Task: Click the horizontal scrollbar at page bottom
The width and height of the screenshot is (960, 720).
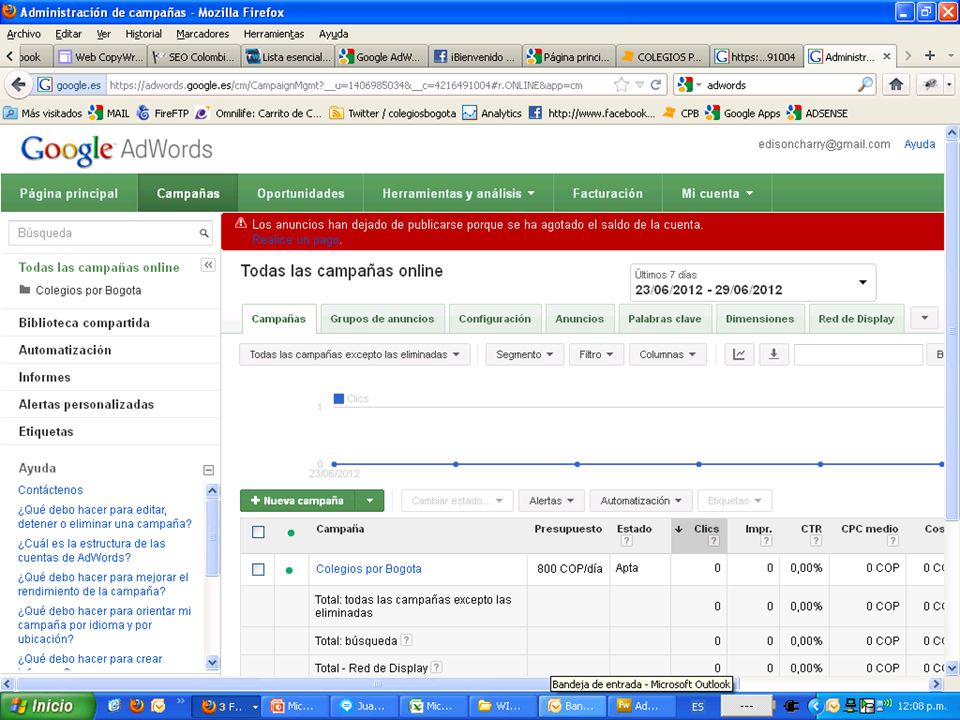Action: 378,684
